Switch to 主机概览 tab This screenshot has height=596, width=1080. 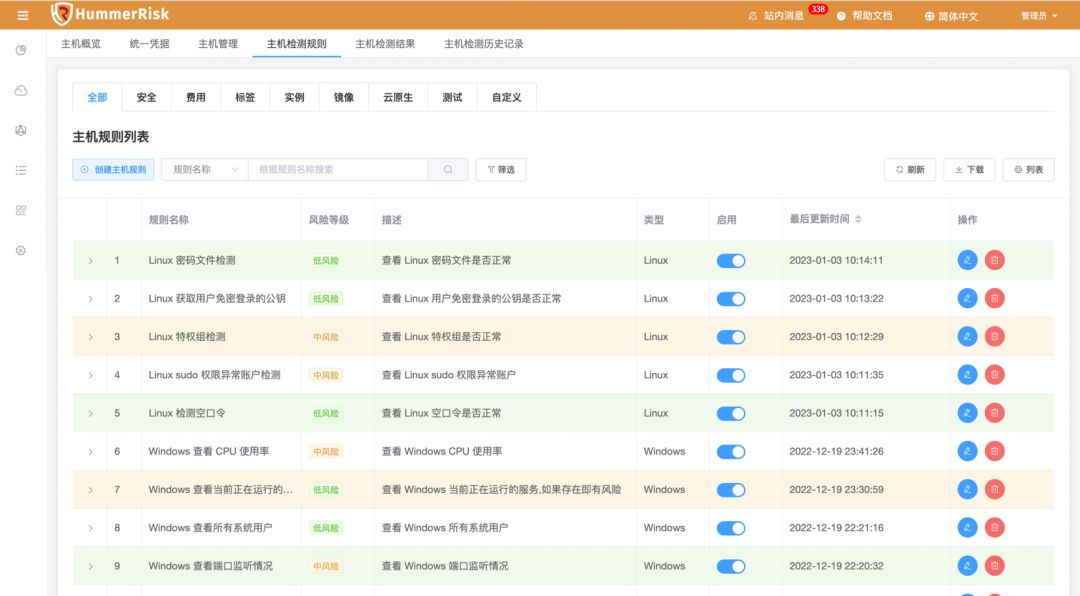[x=81, y=43]
